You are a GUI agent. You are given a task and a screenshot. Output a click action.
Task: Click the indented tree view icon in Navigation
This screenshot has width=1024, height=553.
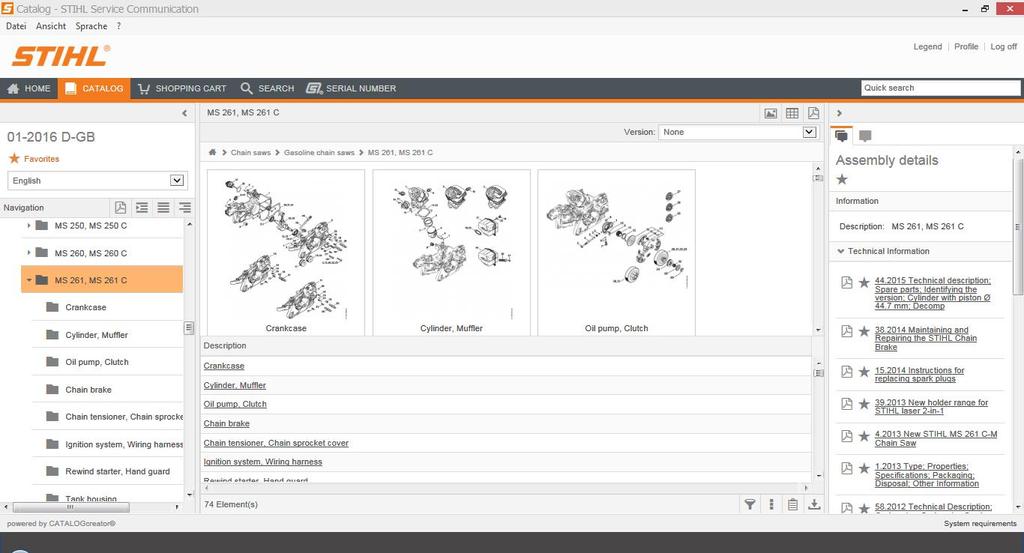pyautogui.click(x=142, y=208)
